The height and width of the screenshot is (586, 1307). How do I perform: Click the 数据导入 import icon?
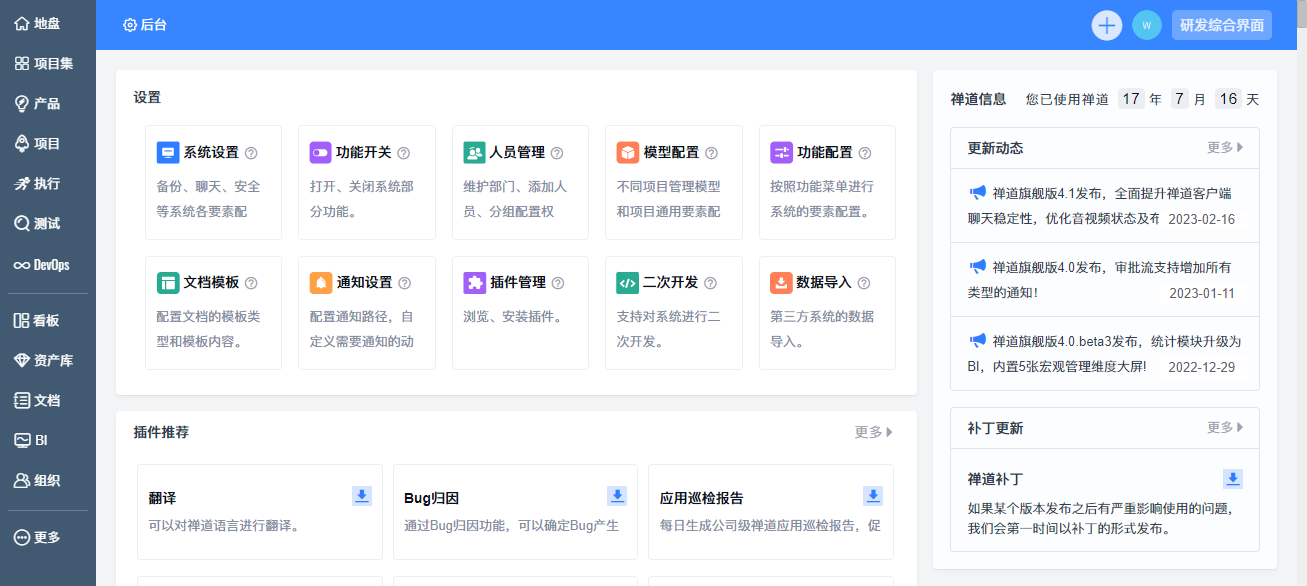[x=781, y=283]
